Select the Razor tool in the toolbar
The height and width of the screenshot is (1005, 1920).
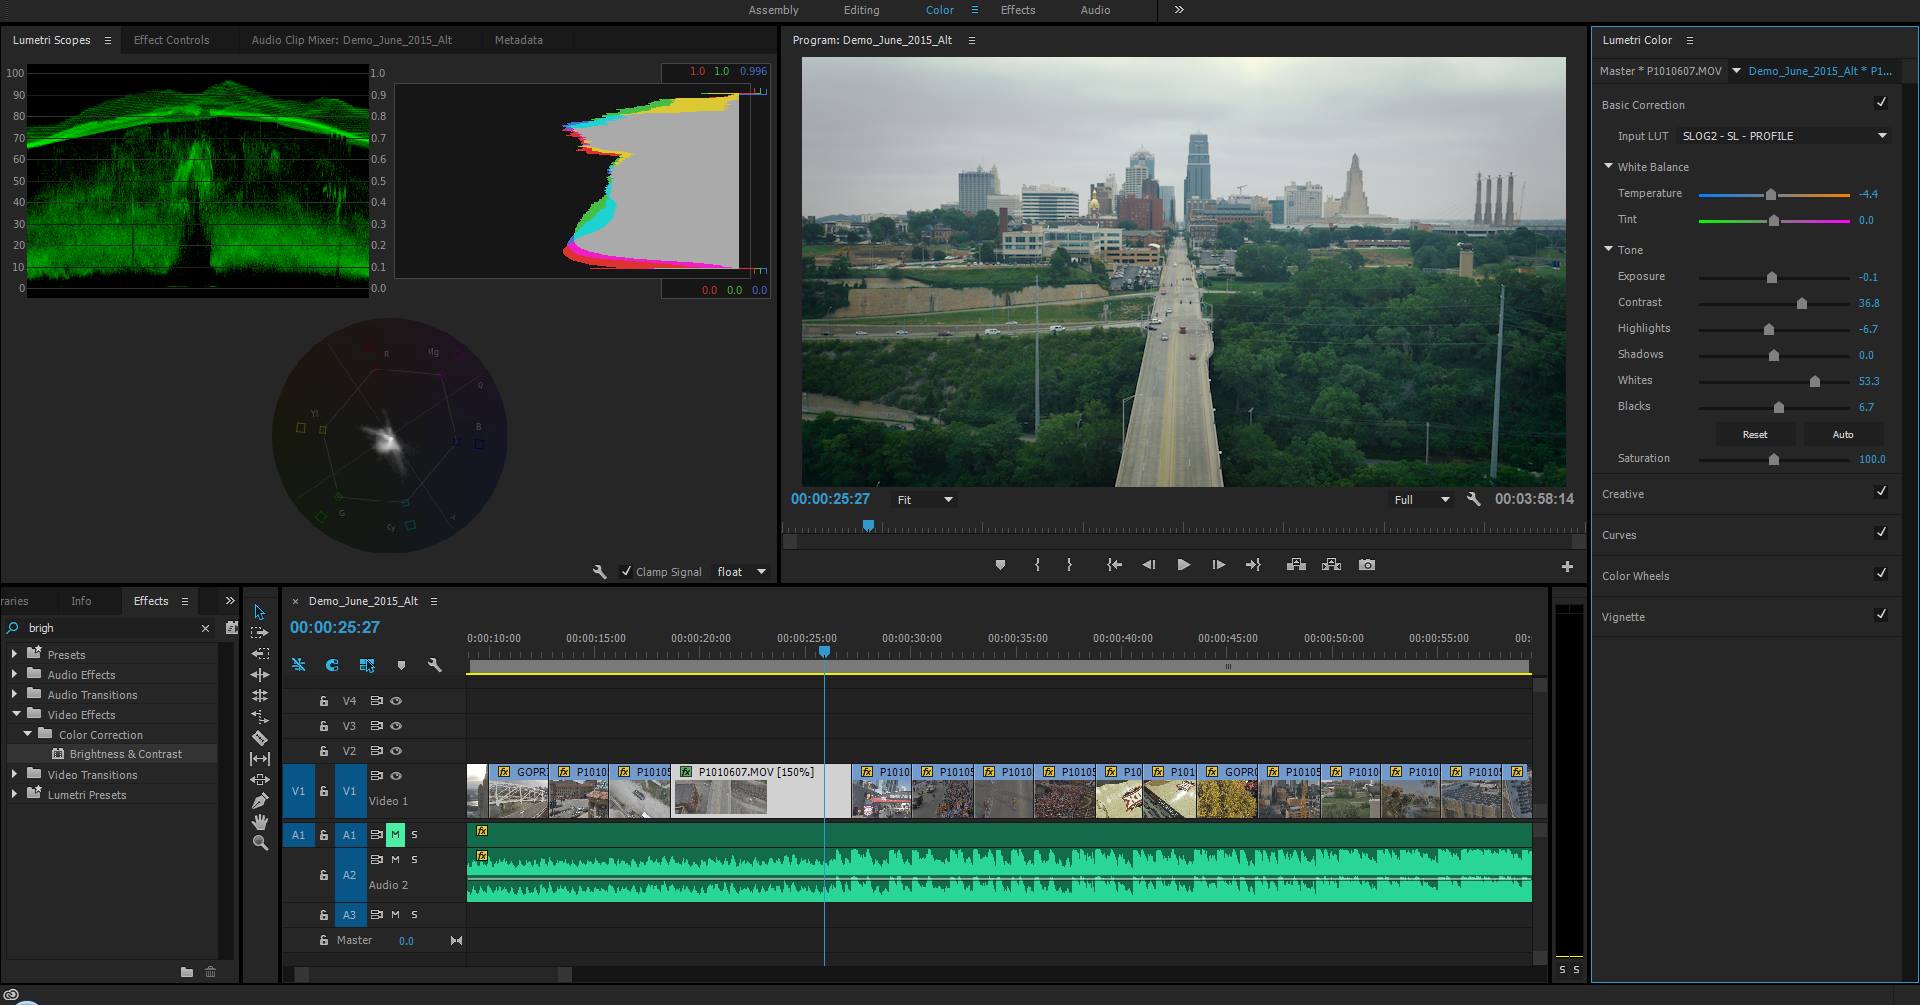pos(260,738)
